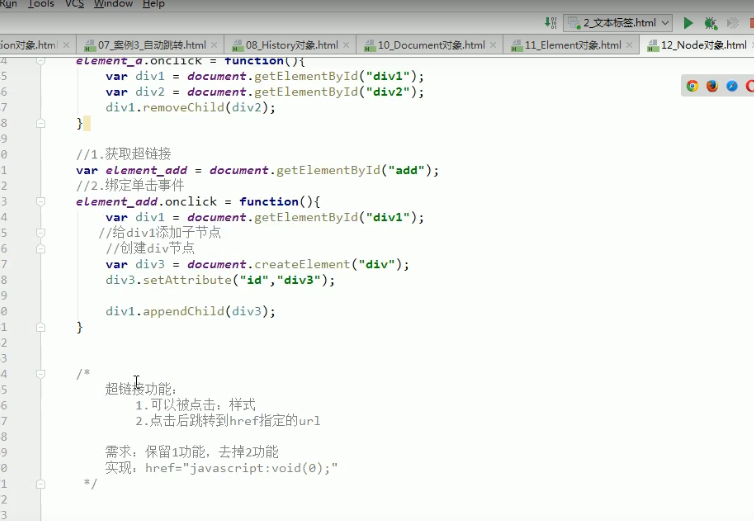The width and height of the screenshot is (754, 521).
Task: Open page preview in Chrome browser icon
Action: pos(692,86)
